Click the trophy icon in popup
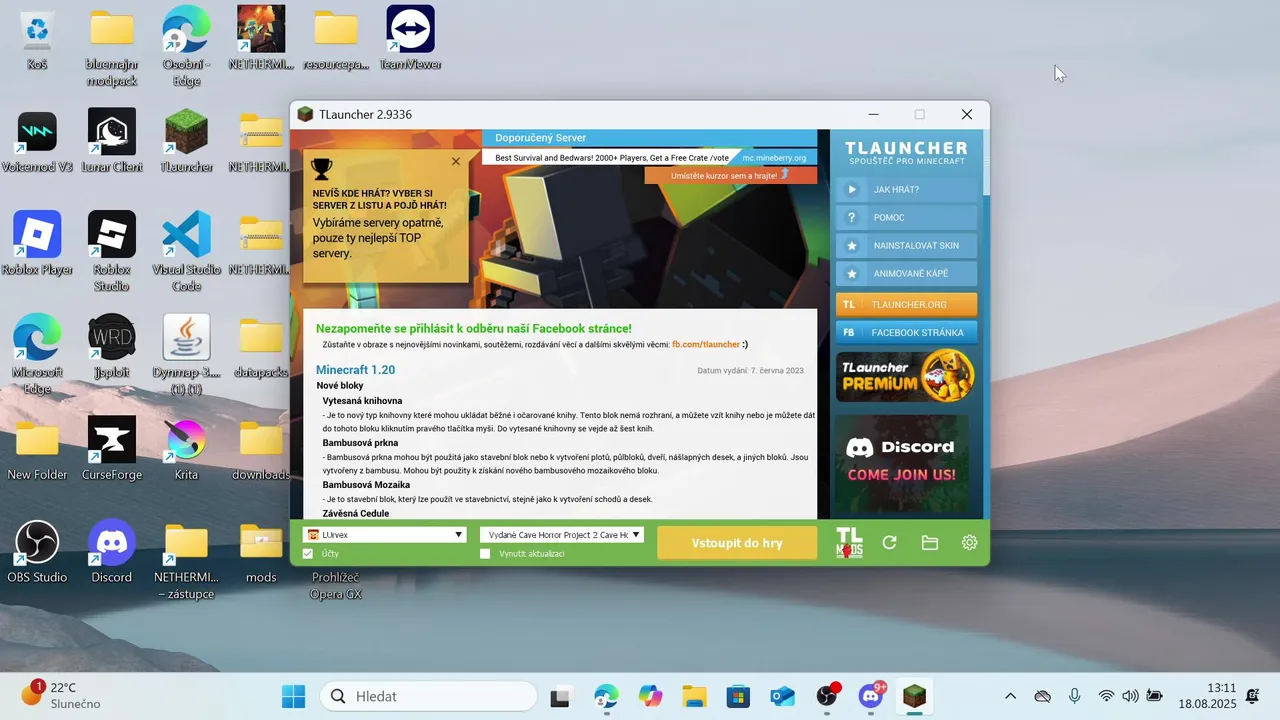 point(322,168)
